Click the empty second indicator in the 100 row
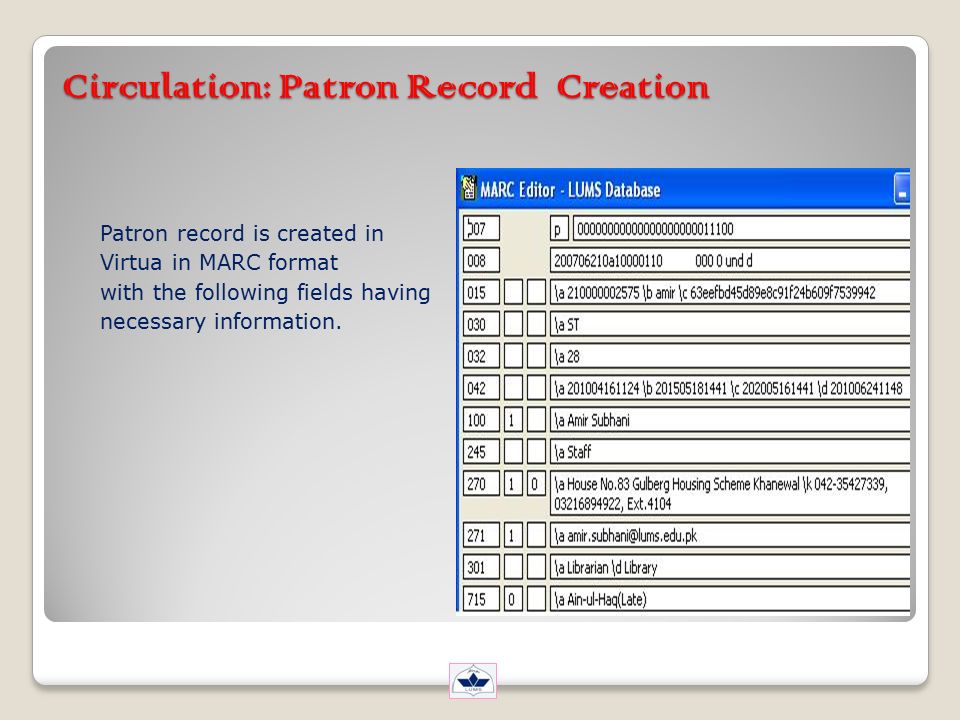This screenshot has width=960, height=720. pos(536,419)
